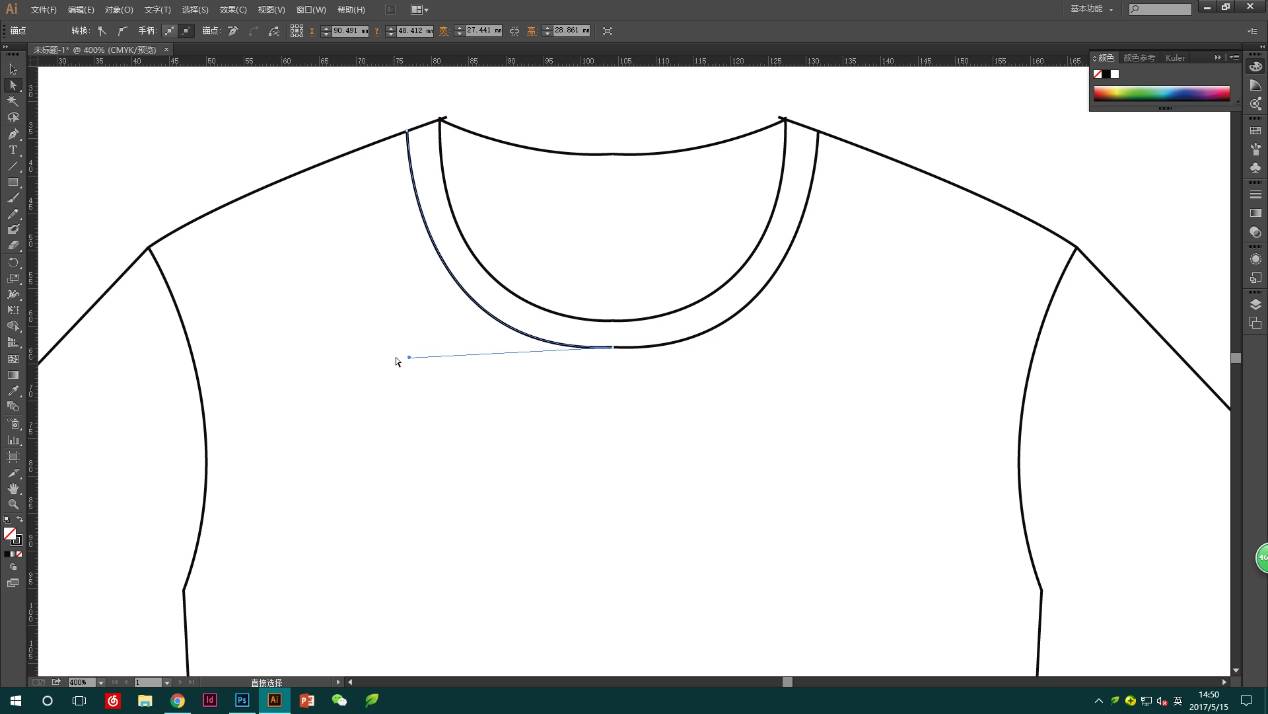Select the Type tool
The height and width of the screenshot is (714, 1268).
coord(13,149)
